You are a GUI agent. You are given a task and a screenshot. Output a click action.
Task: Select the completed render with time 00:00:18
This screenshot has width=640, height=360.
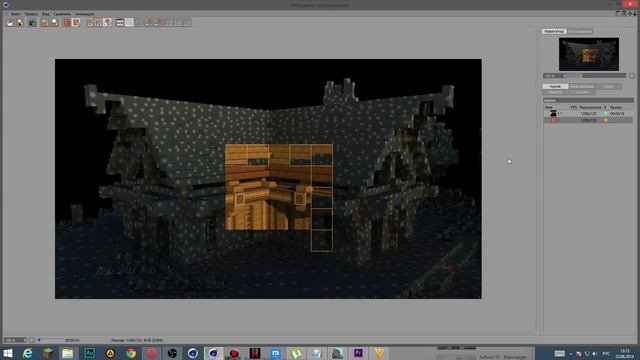[x=589, y=113]
